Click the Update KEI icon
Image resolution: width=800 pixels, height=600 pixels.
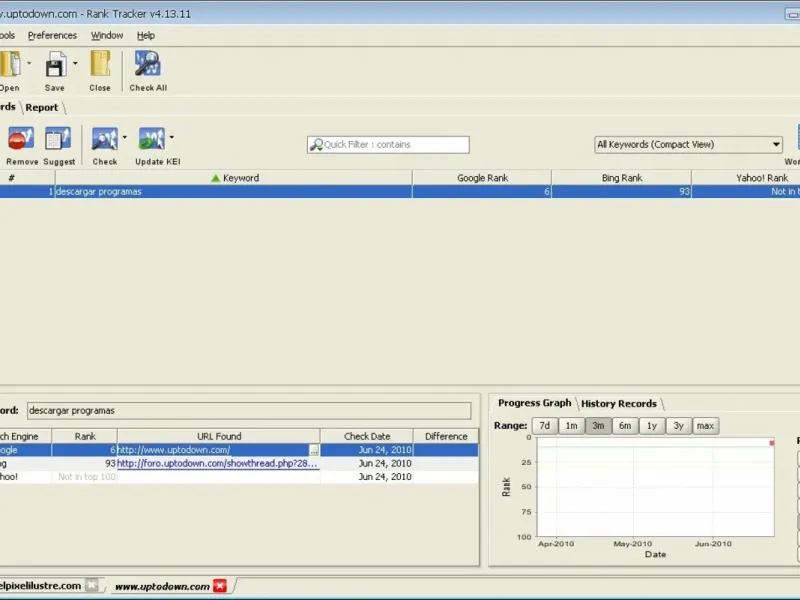pos(152,139)
